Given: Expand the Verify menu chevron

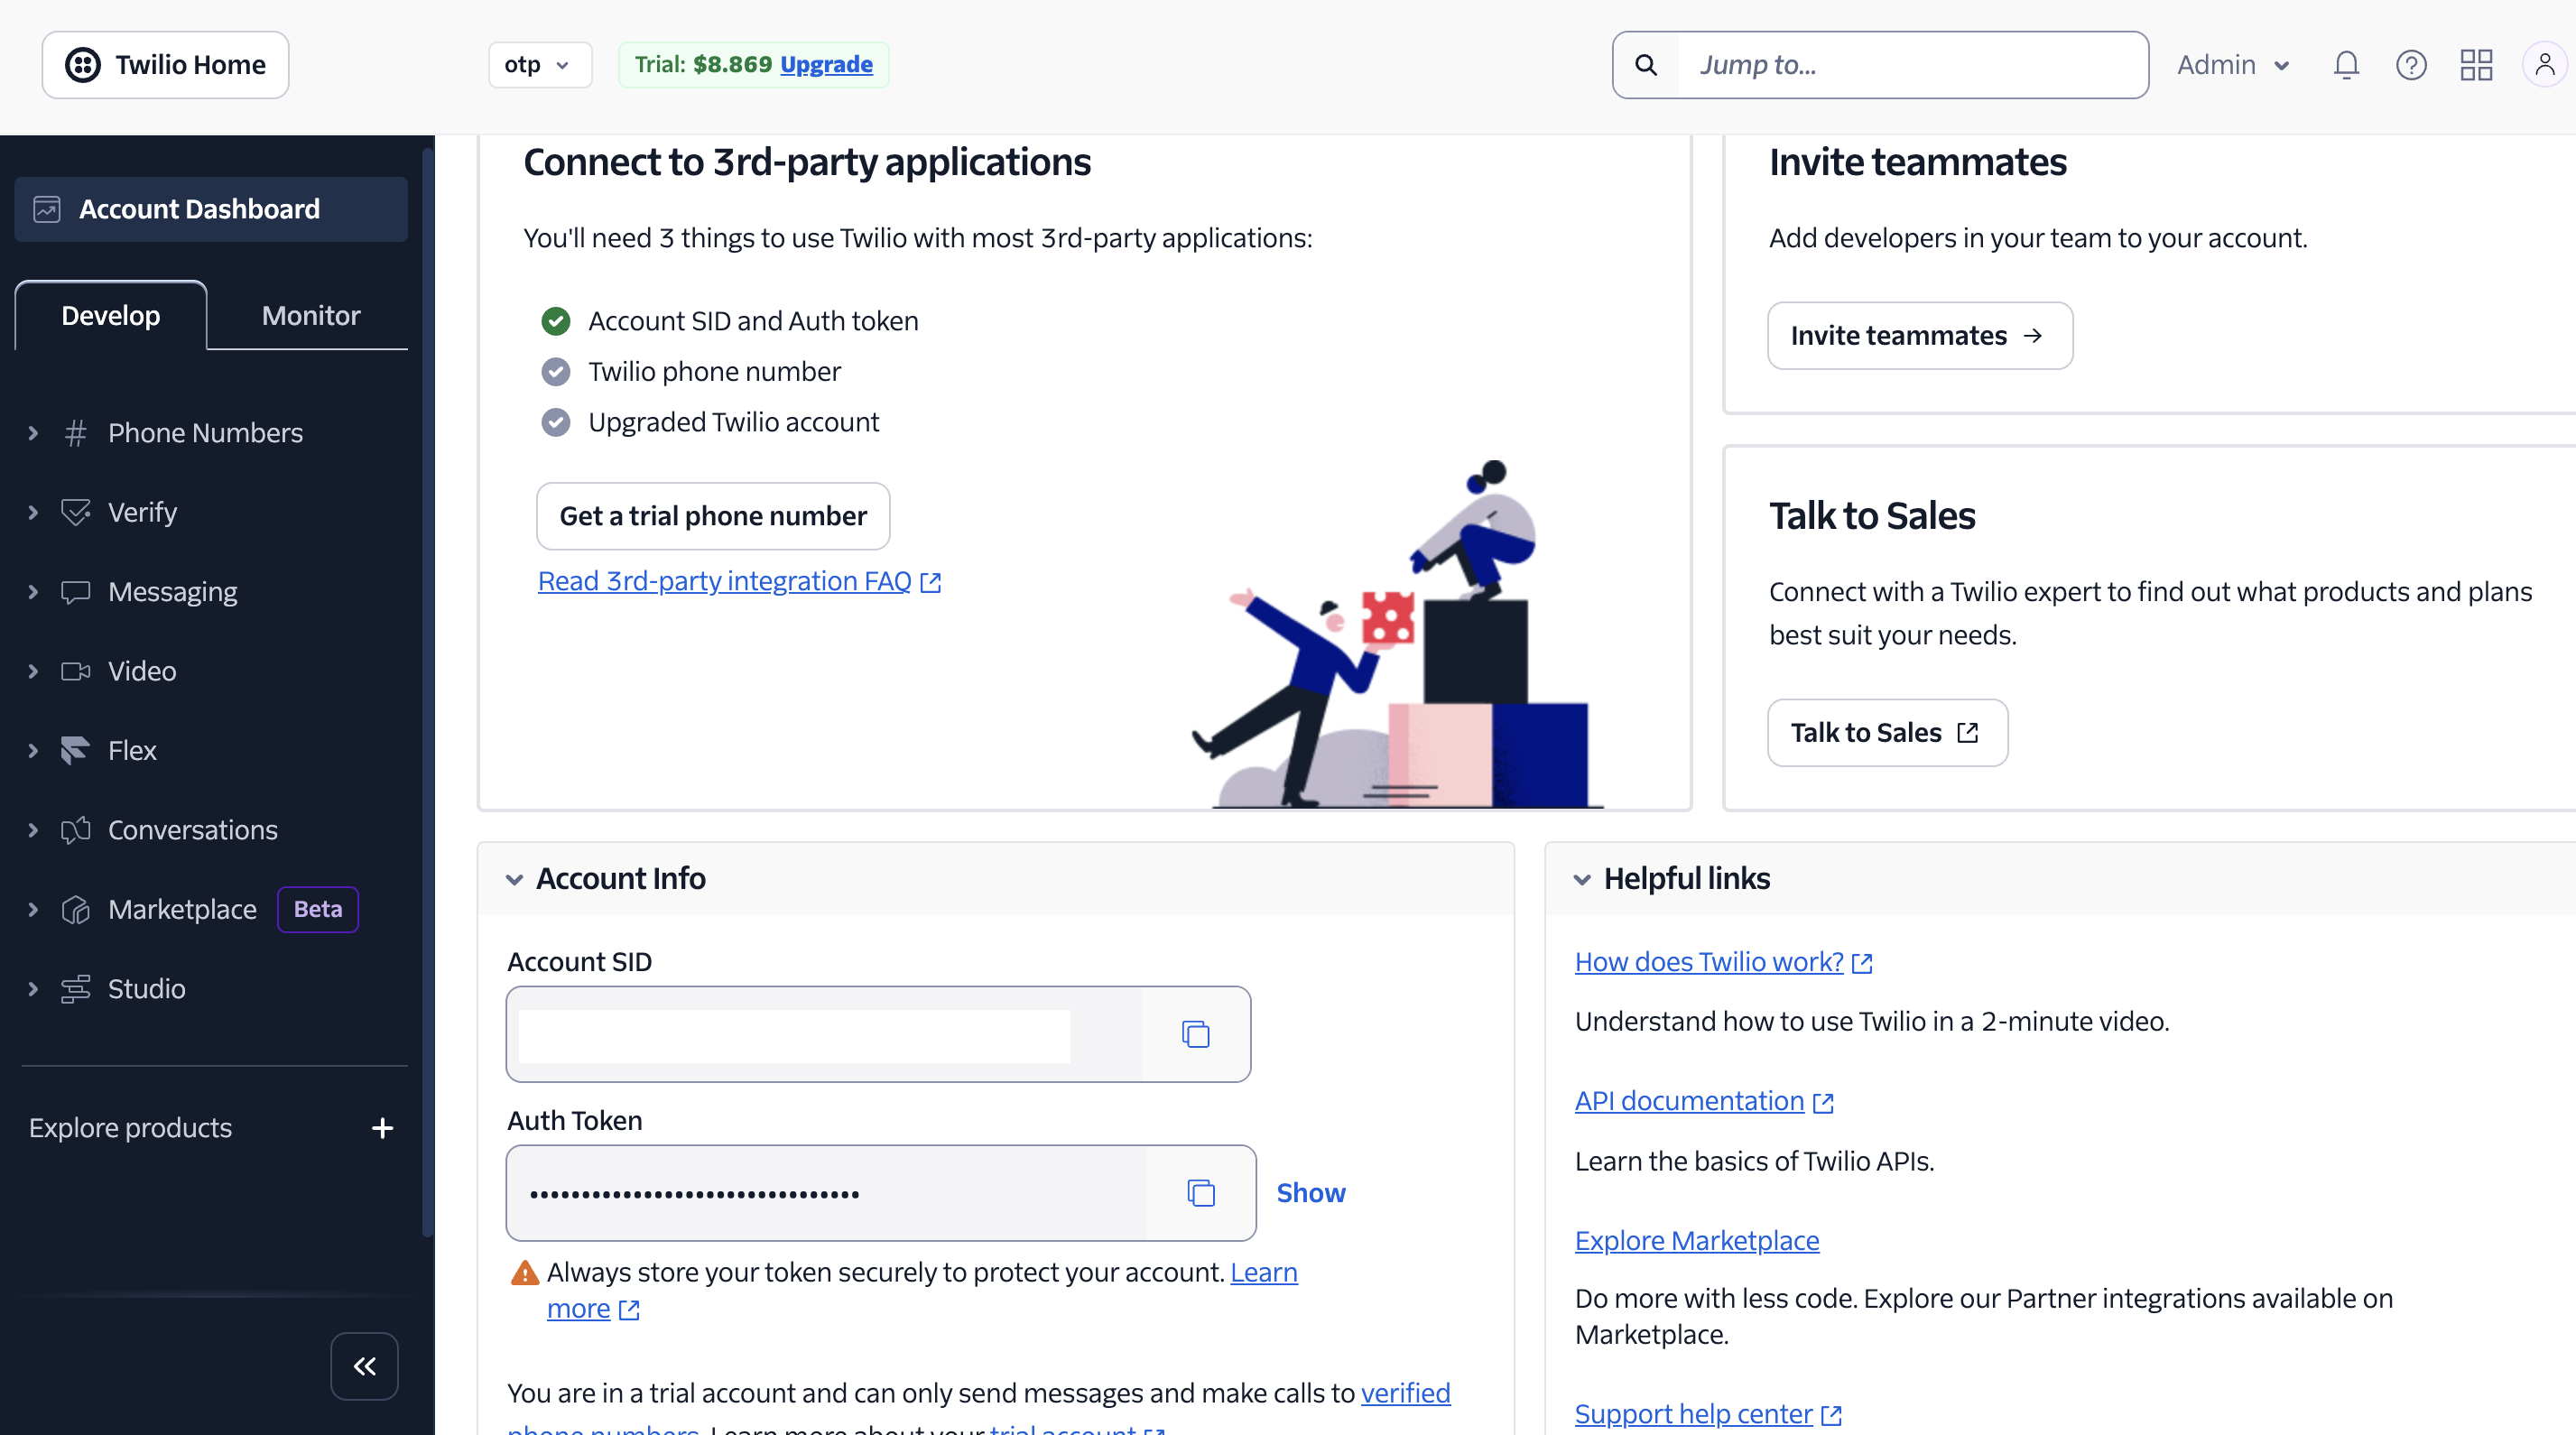Looking at the screenshot, I should pos(33,512).
